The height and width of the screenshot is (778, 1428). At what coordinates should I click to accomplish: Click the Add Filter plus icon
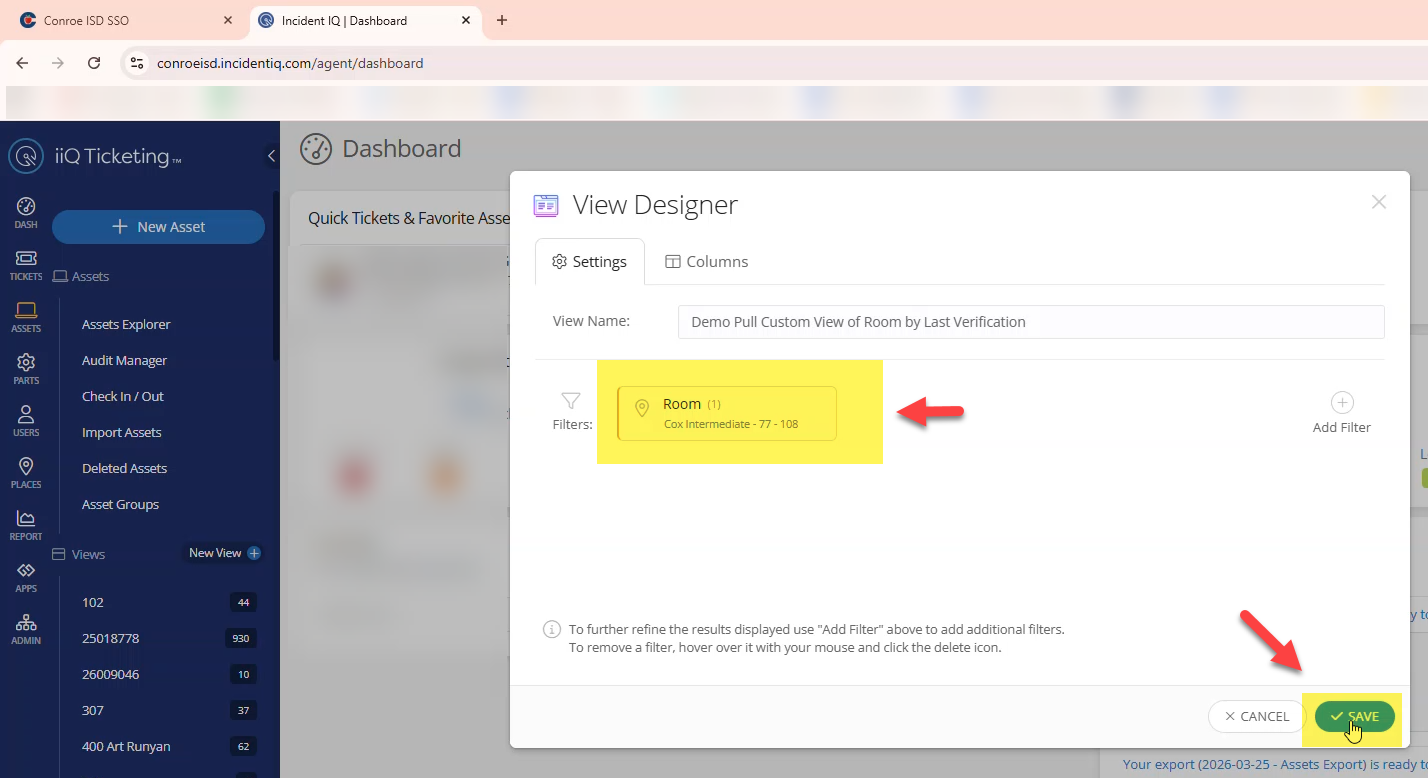[1341, 403]
